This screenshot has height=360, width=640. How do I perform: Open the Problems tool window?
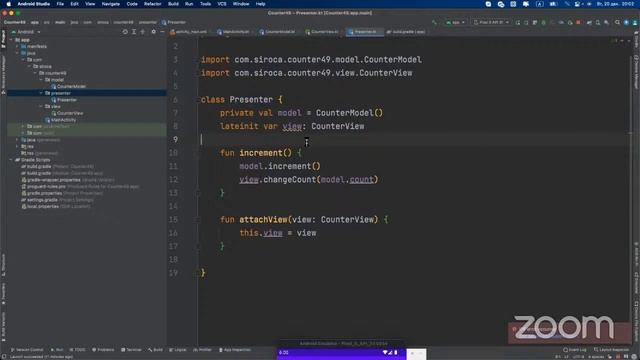pyautogui.click(x=103, y=350)
